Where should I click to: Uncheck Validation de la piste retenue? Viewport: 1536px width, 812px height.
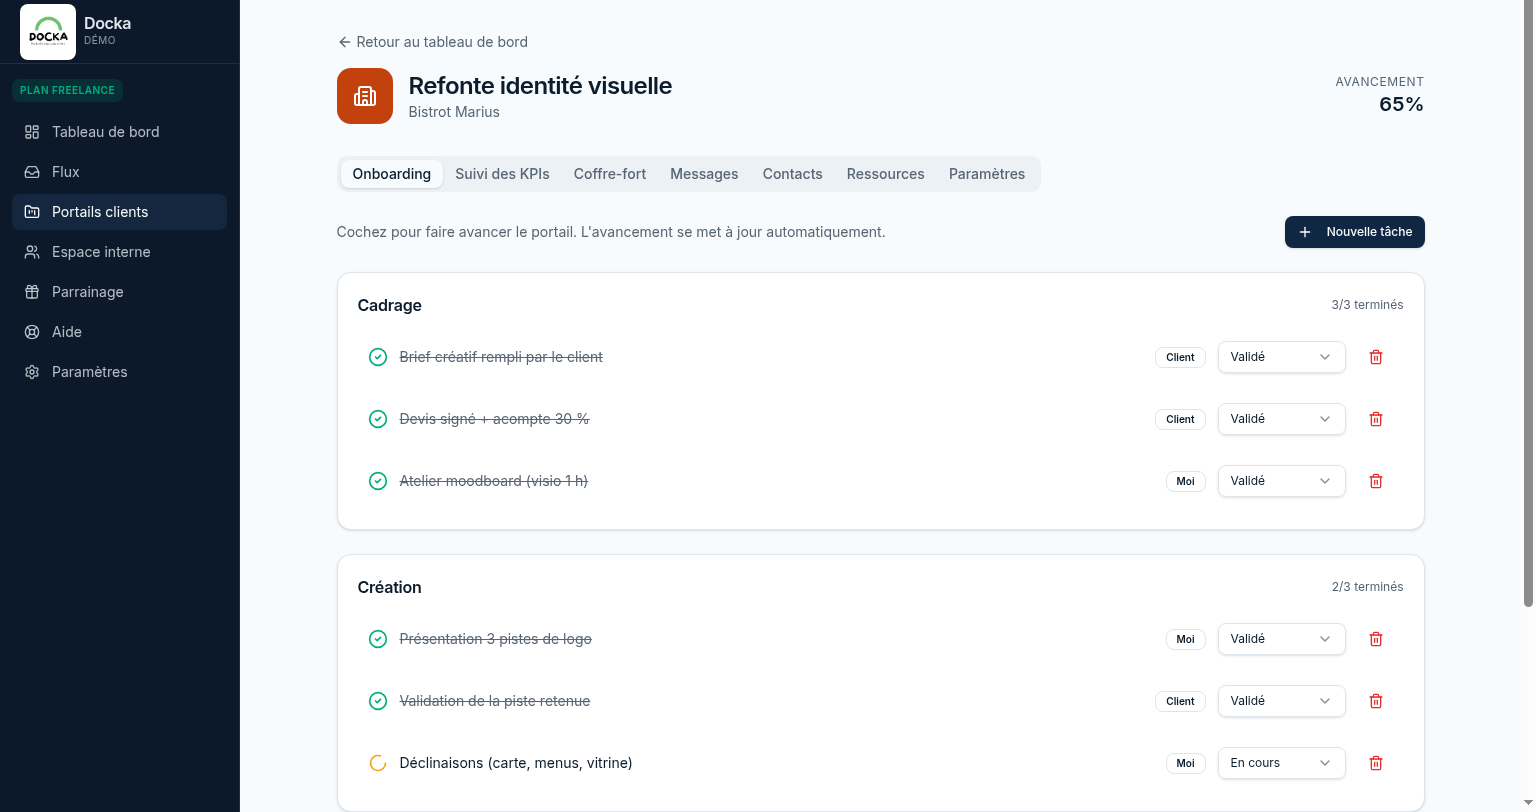pyautogui.click(x=378, y=701)
